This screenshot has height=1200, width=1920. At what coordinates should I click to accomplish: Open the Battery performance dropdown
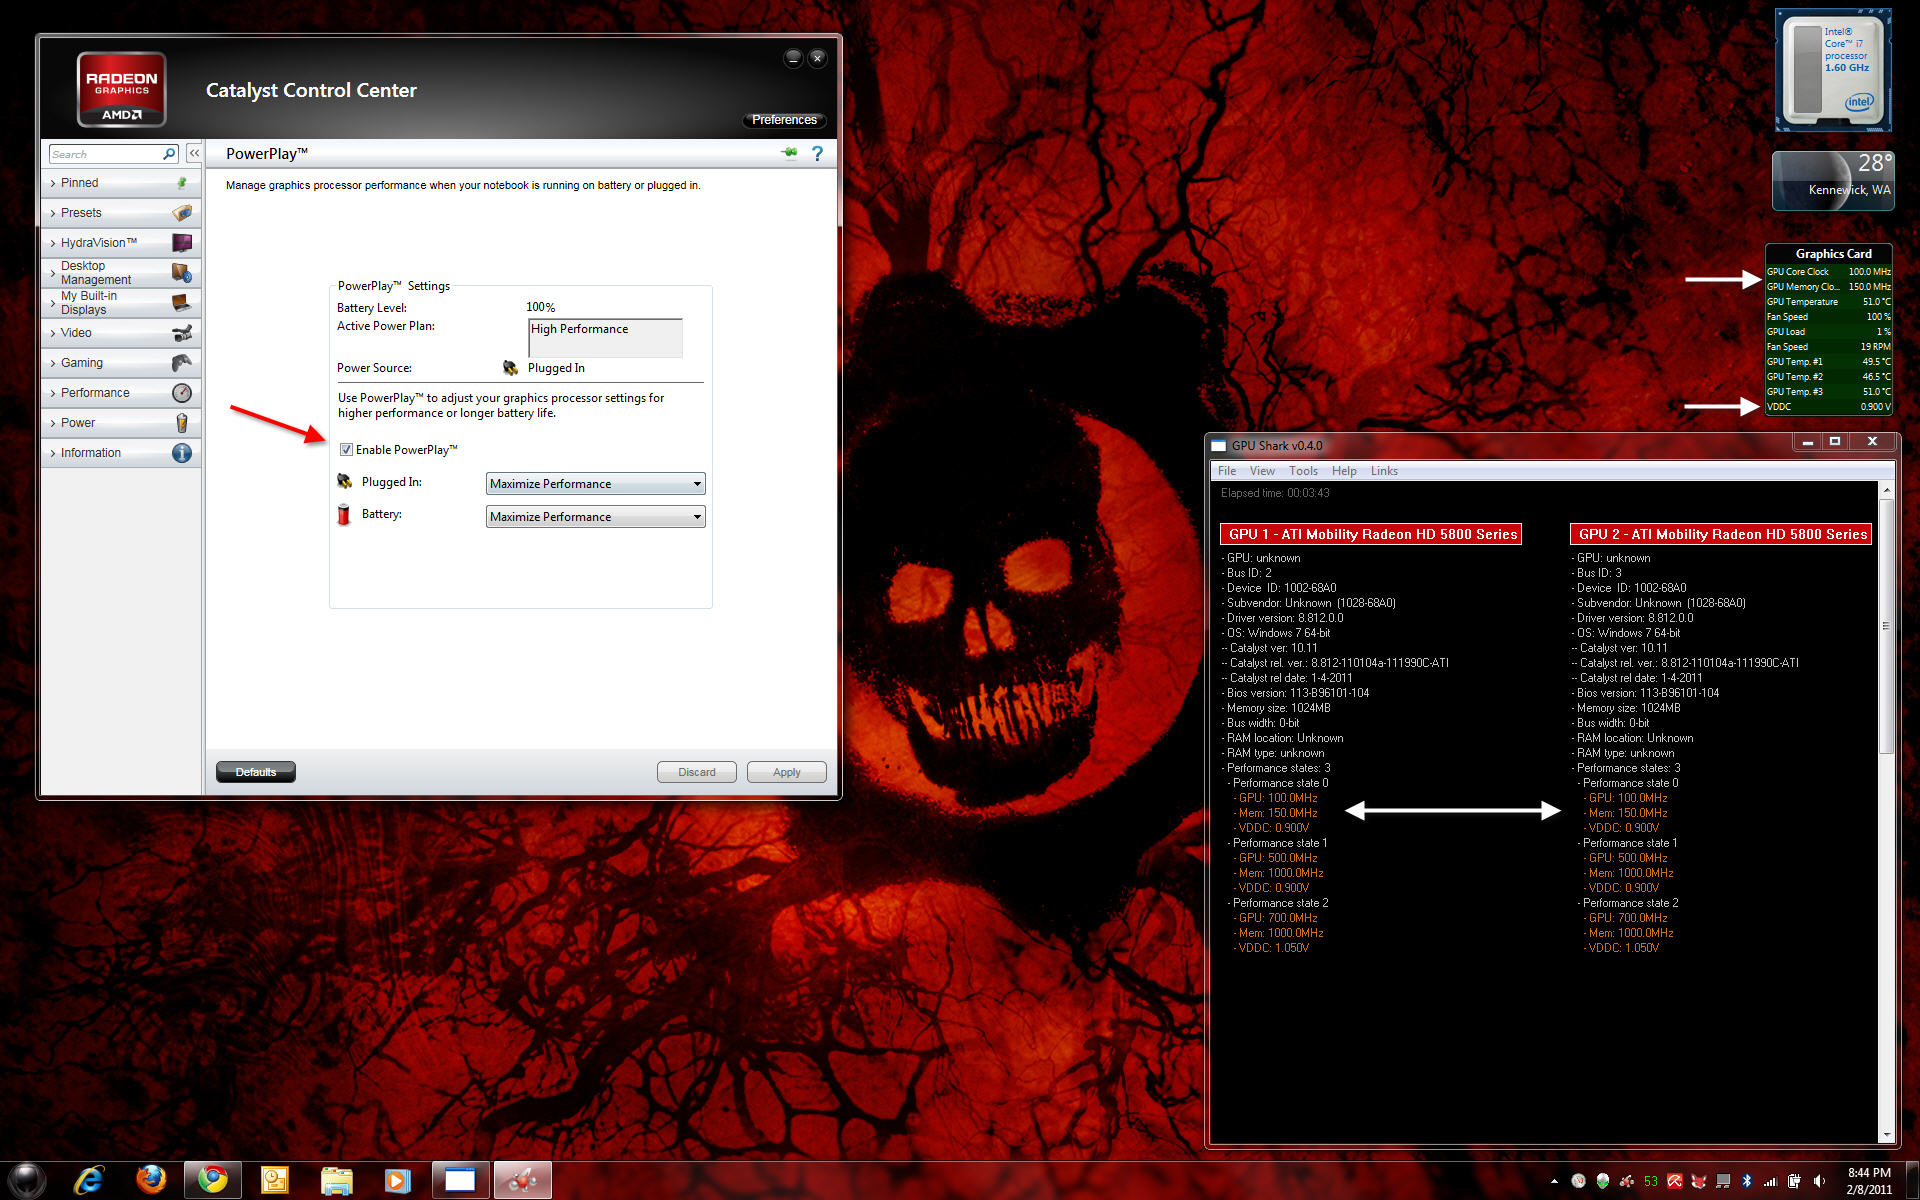[x=595, y=517]
